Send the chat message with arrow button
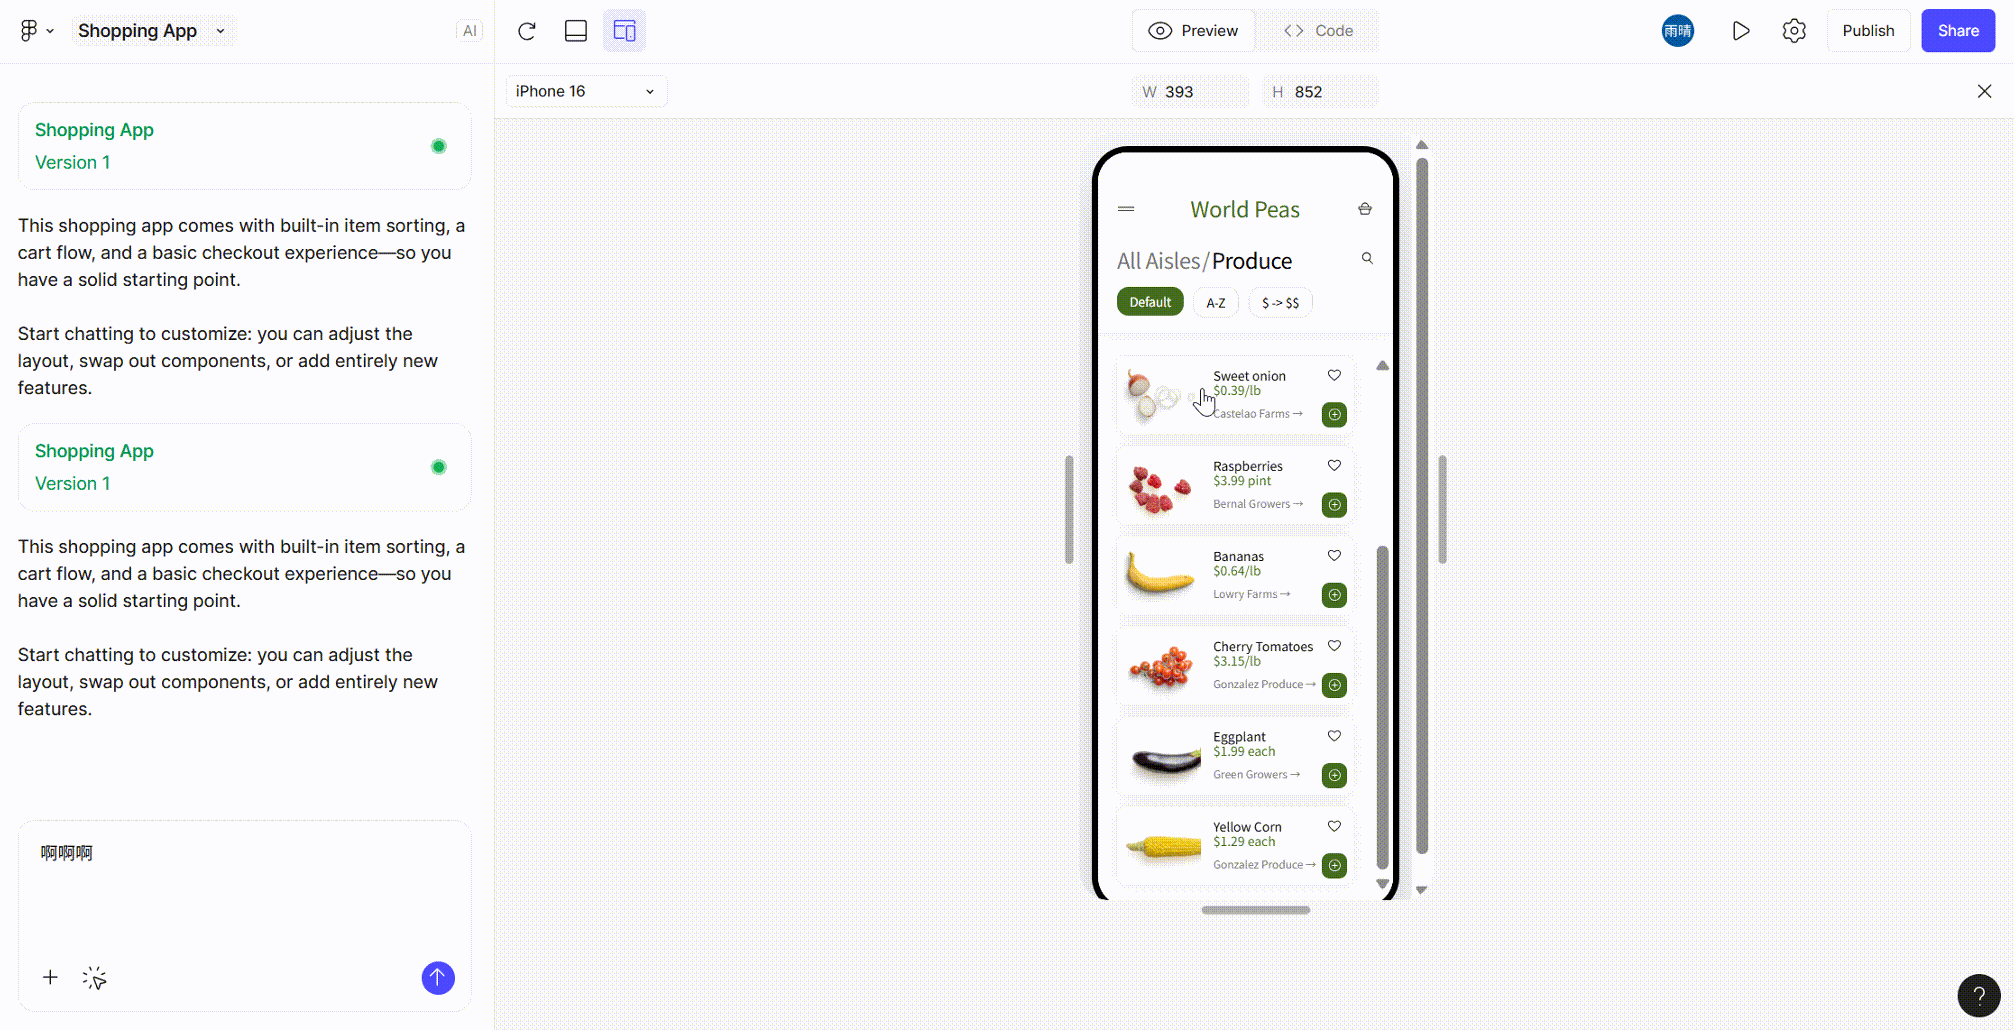Screen dimensions: 2014x1030 438,978
